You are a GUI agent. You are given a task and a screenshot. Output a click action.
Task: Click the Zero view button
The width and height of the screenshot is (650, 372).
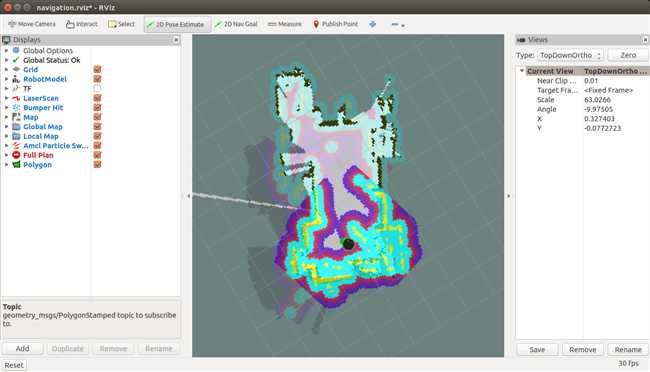(x=628, y=55)
